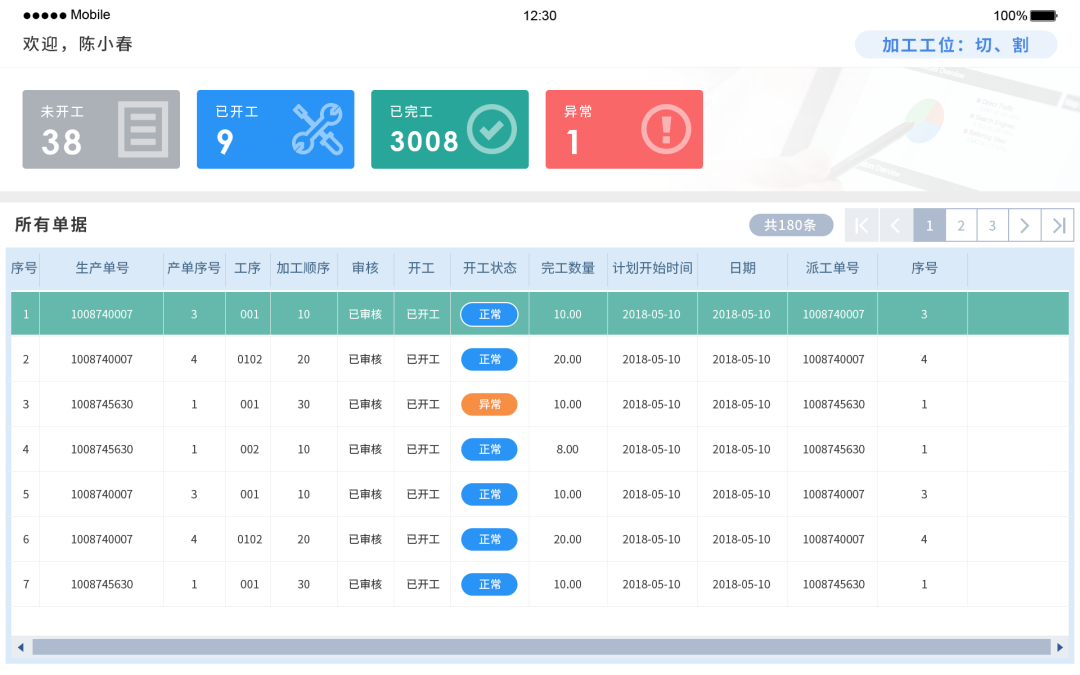Open page 3 of the records list

pos(992,225)
